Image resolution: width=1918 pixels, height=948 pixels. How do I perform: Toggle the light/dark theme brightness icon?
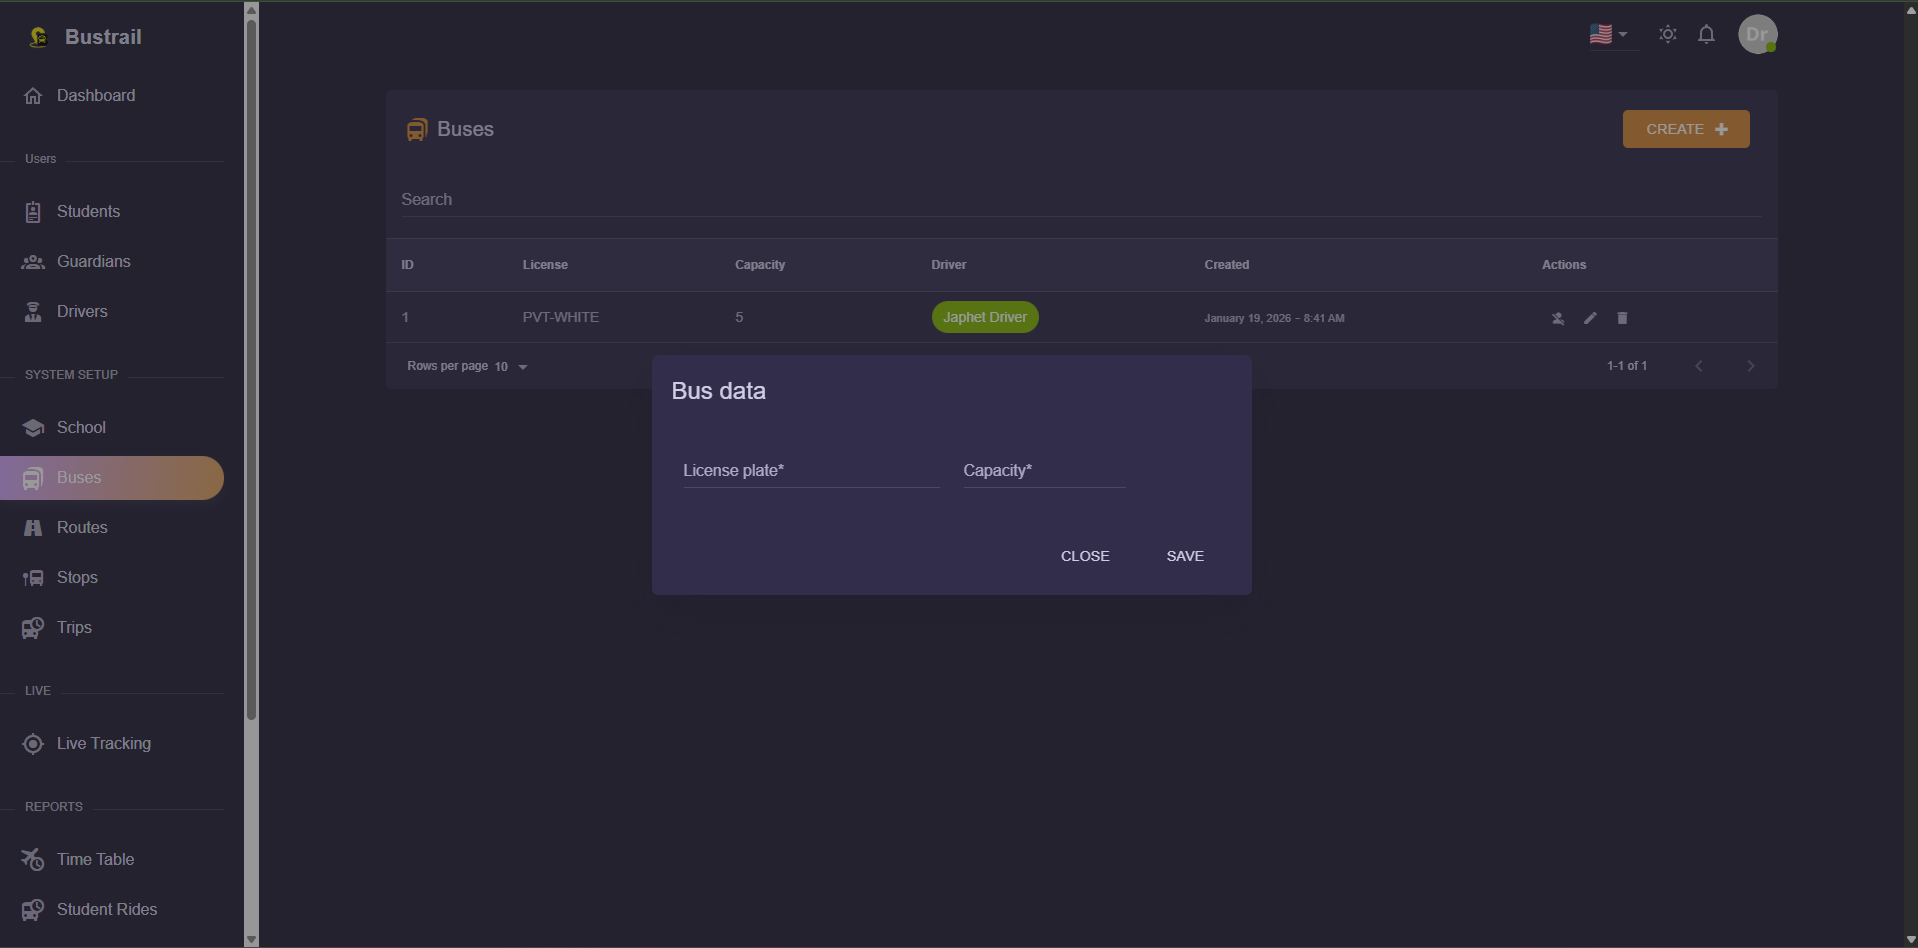1667,34
